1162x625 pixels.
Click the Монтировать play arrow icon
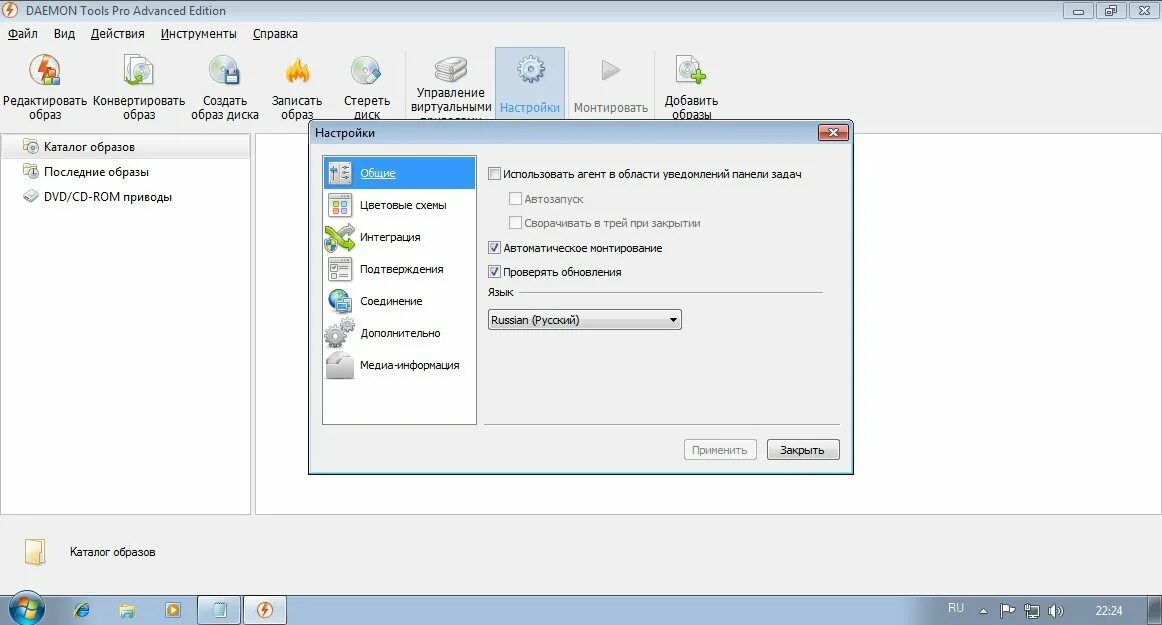611,70
